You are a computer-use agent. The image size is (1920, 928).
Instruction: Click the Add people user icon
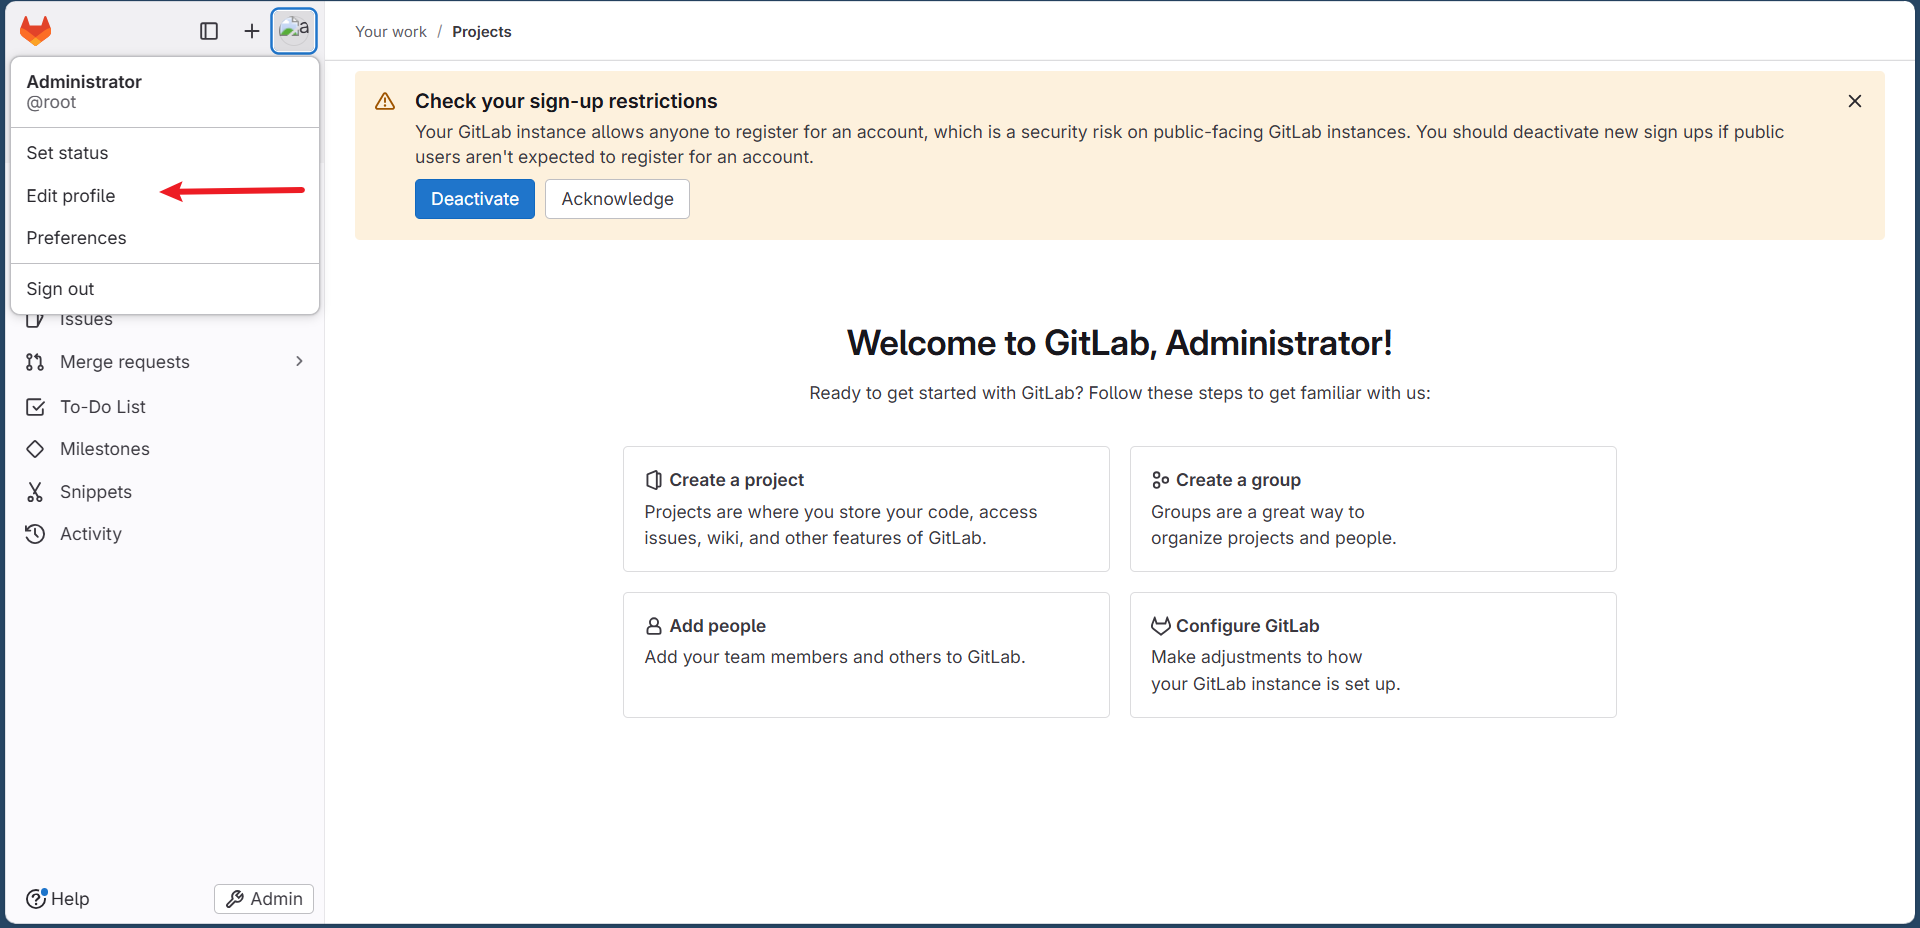(654, 626)
